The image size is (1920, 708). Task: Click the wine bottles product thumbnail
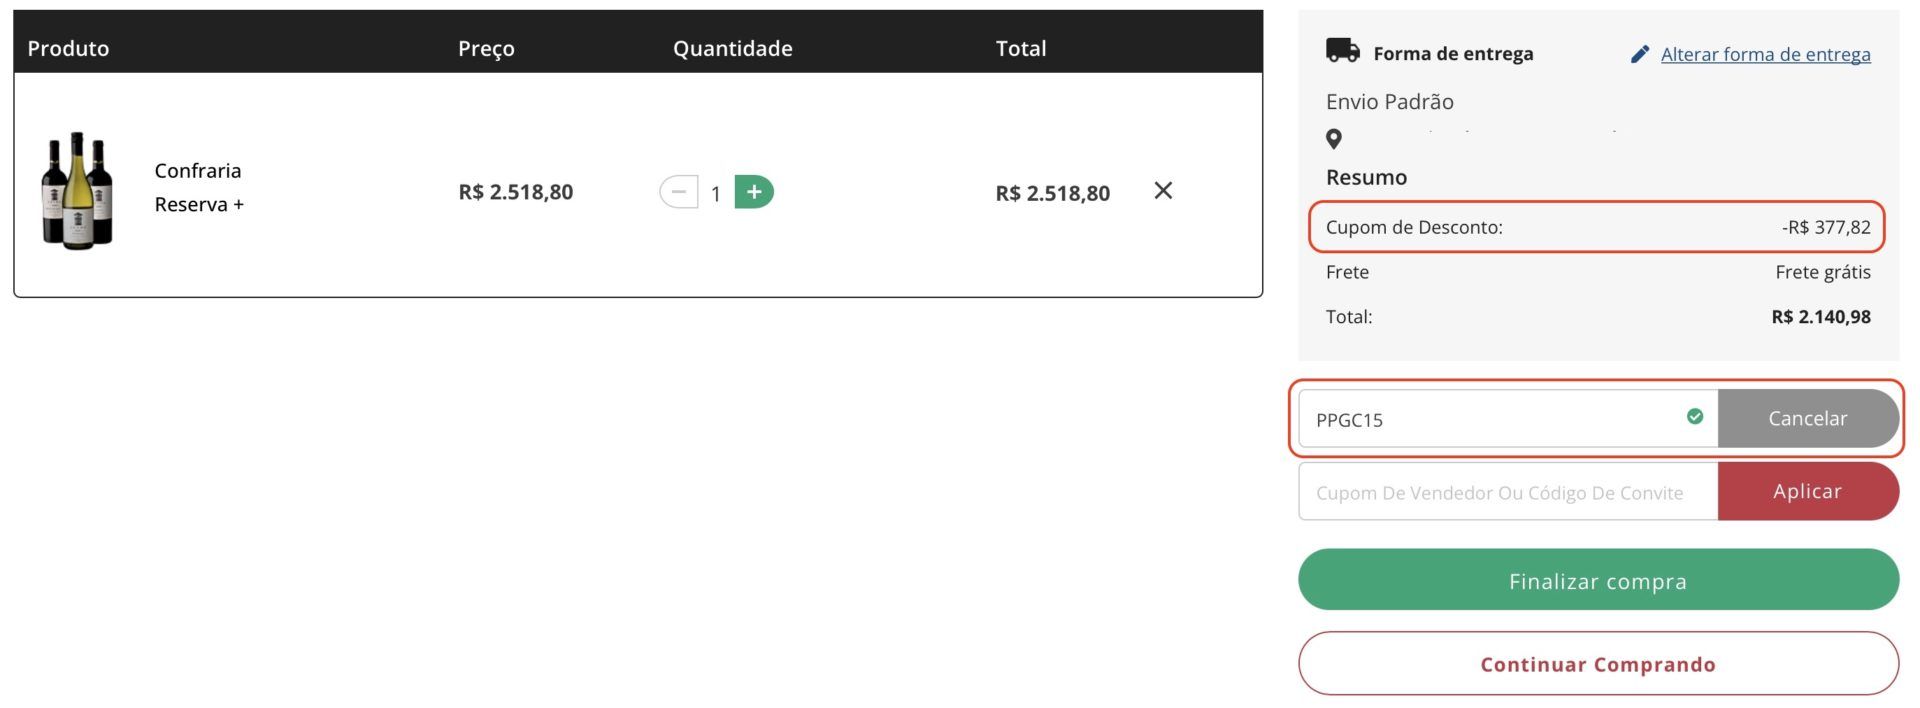click(77, 190)
